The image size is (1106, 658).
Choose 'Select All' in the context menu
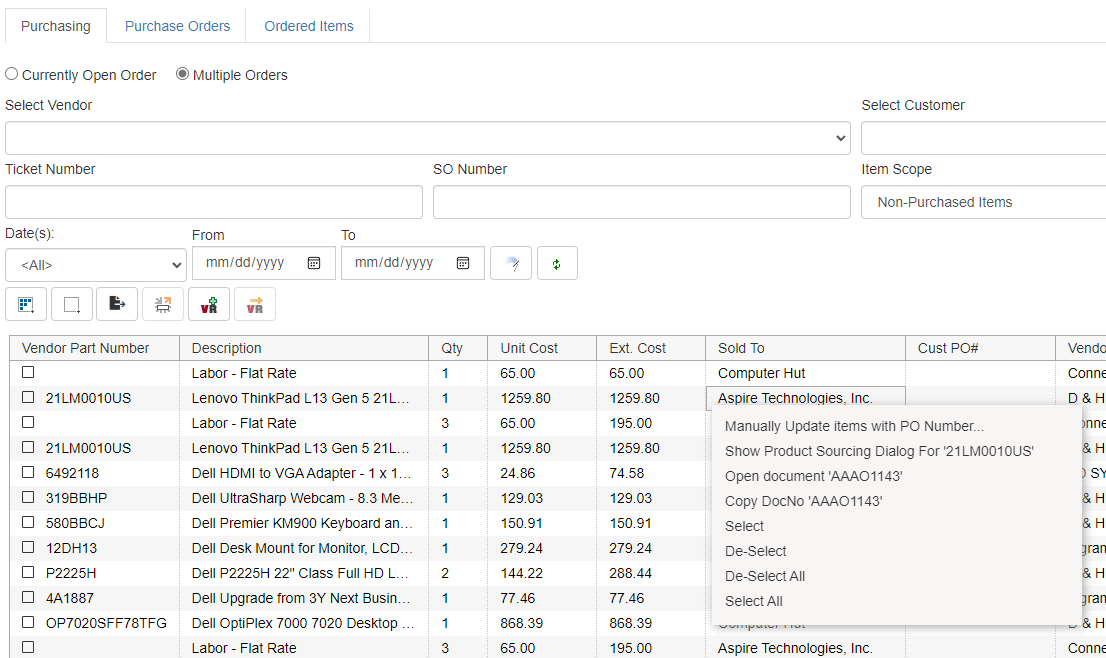[x=753, y=601]
